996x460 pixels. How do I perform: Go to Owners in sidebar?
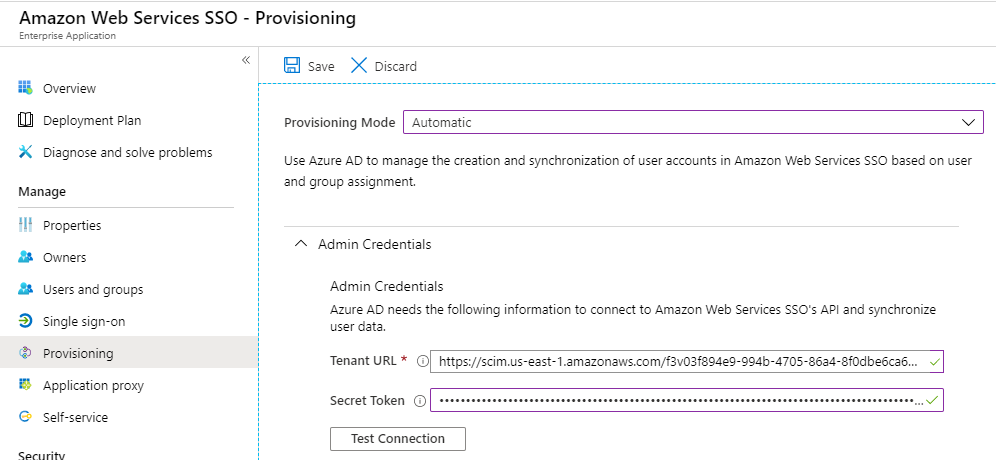coord(64,257)
